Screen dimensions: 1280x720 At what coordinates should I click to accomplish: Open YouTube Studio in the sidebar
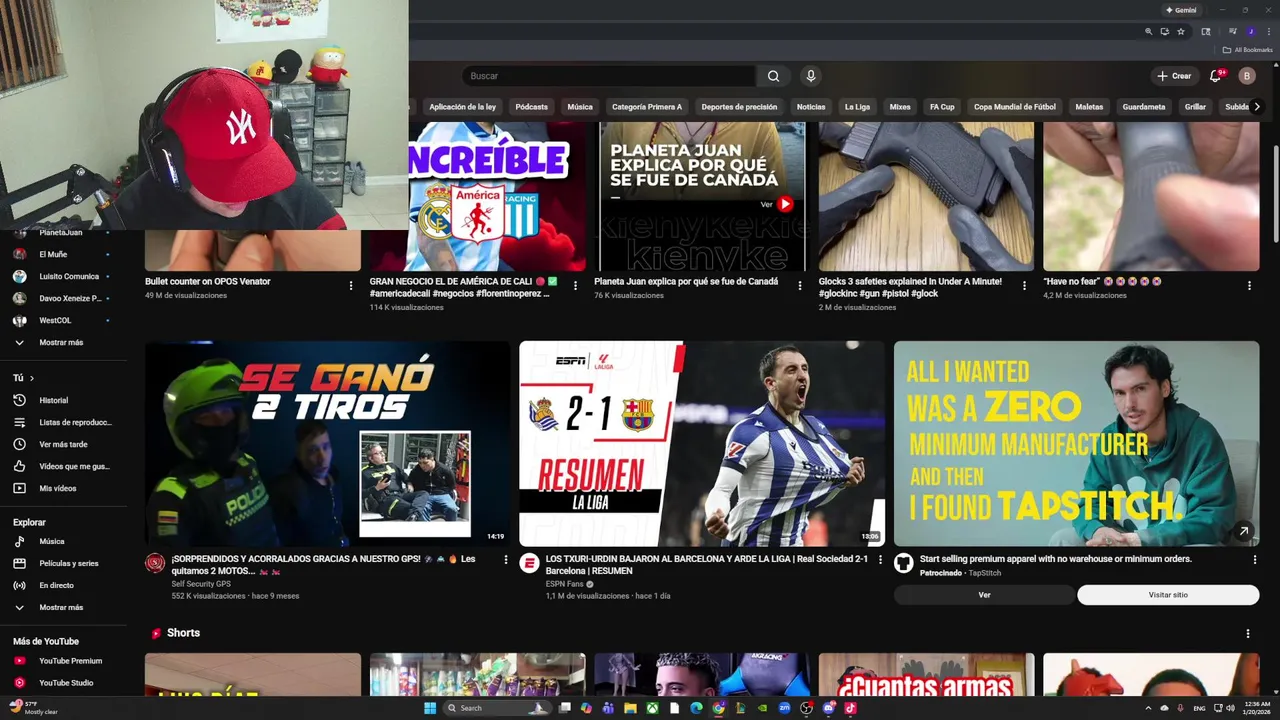66,683
